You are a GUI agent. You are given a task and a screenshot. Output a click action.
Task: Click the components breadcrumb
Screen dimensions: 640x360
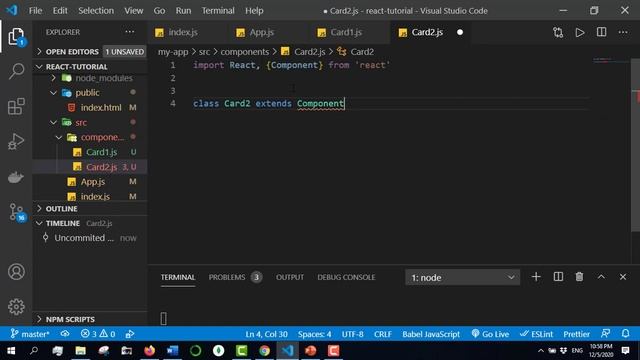[x=244, y=51]
